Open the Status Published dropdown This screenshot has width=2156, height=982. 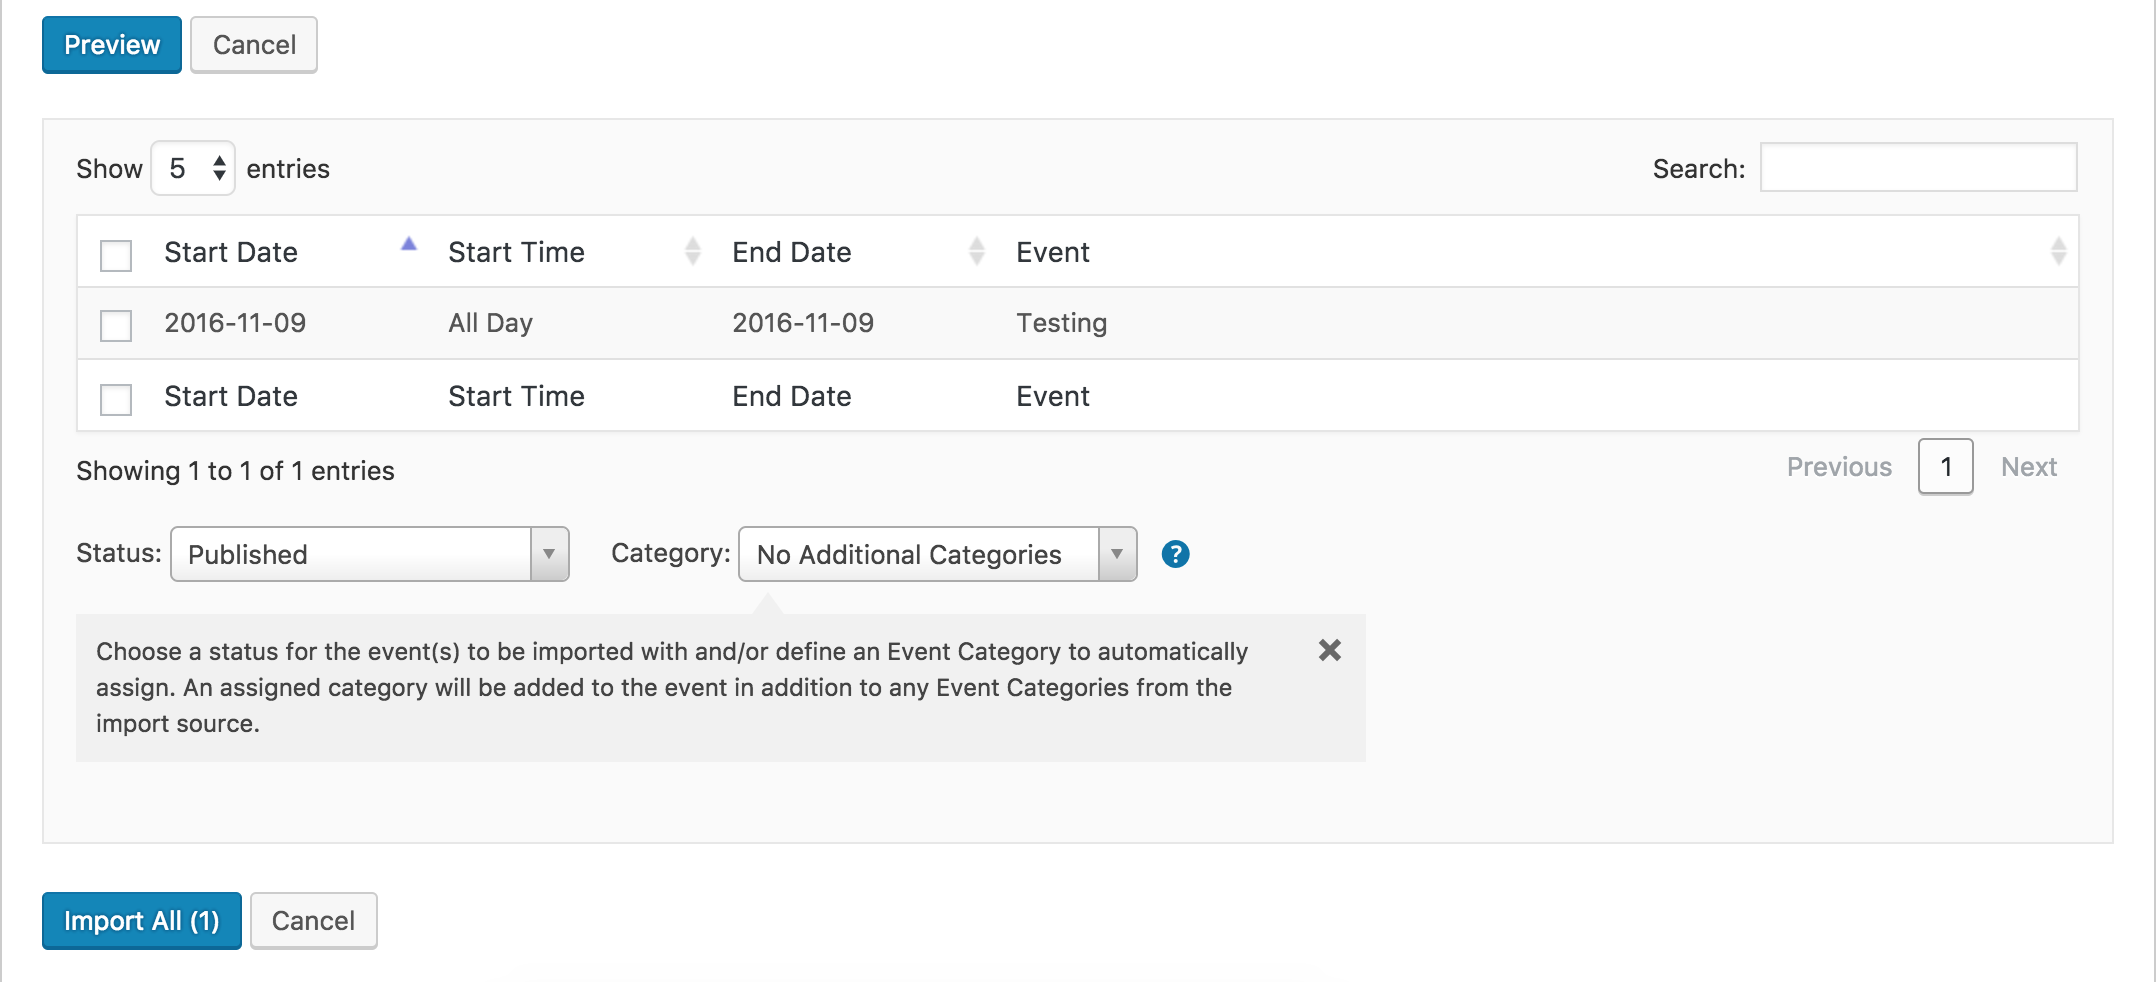click(369, 555)
